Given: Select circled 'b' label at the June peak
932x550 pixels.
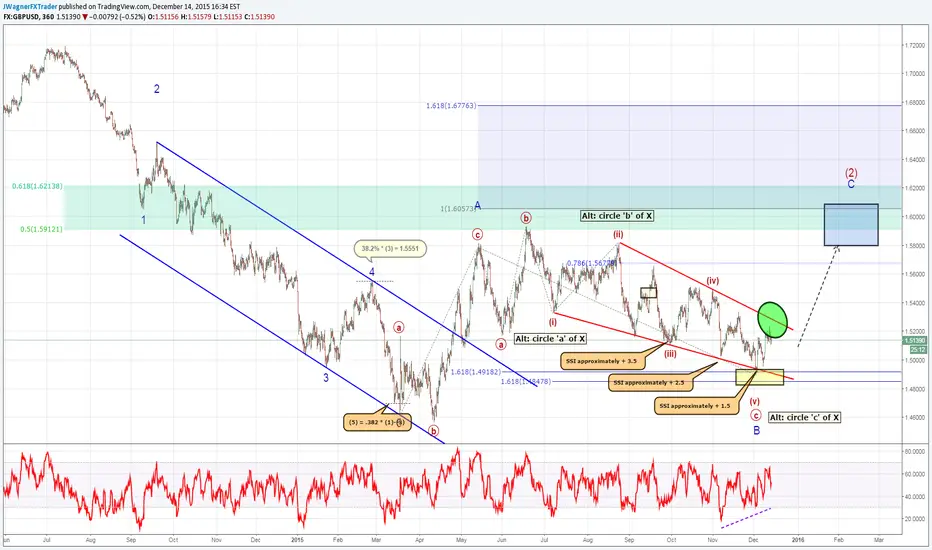Looking at the screenshot, I should 526,218.
